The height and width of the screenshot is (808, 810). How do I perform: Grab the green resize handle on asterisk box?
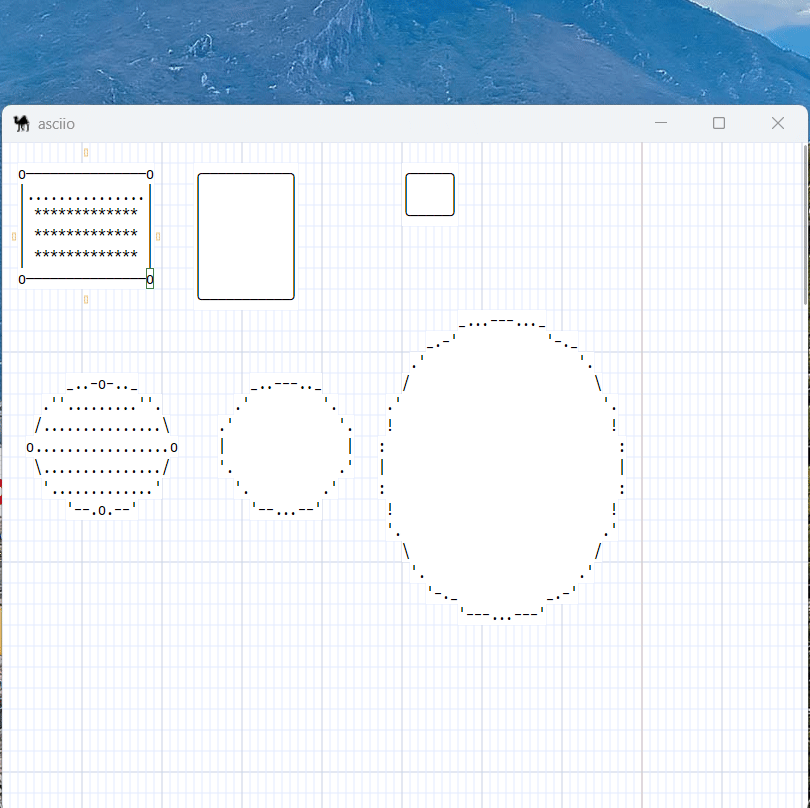(x=150, y=279)
